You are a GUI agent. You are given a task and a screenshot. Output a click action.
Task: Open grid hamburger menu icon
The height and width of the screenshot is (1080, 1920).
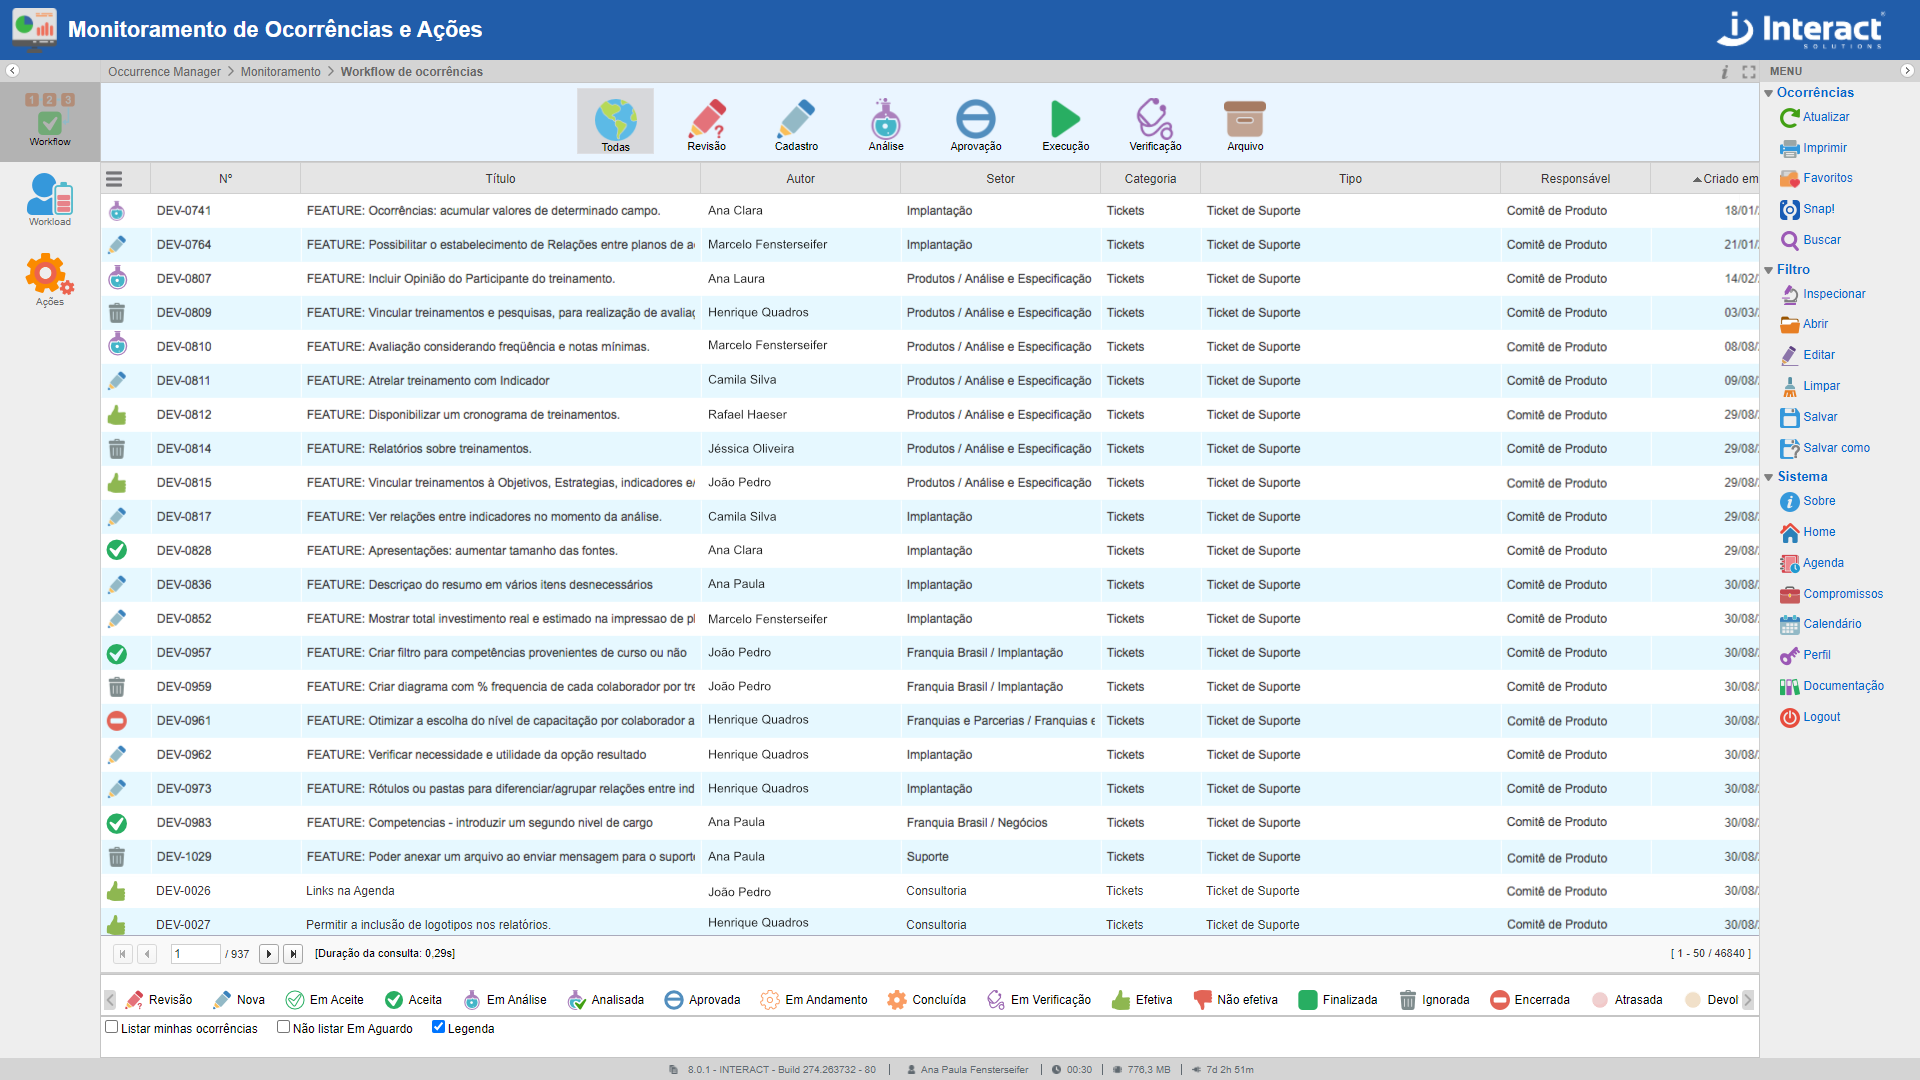(114, 179)
